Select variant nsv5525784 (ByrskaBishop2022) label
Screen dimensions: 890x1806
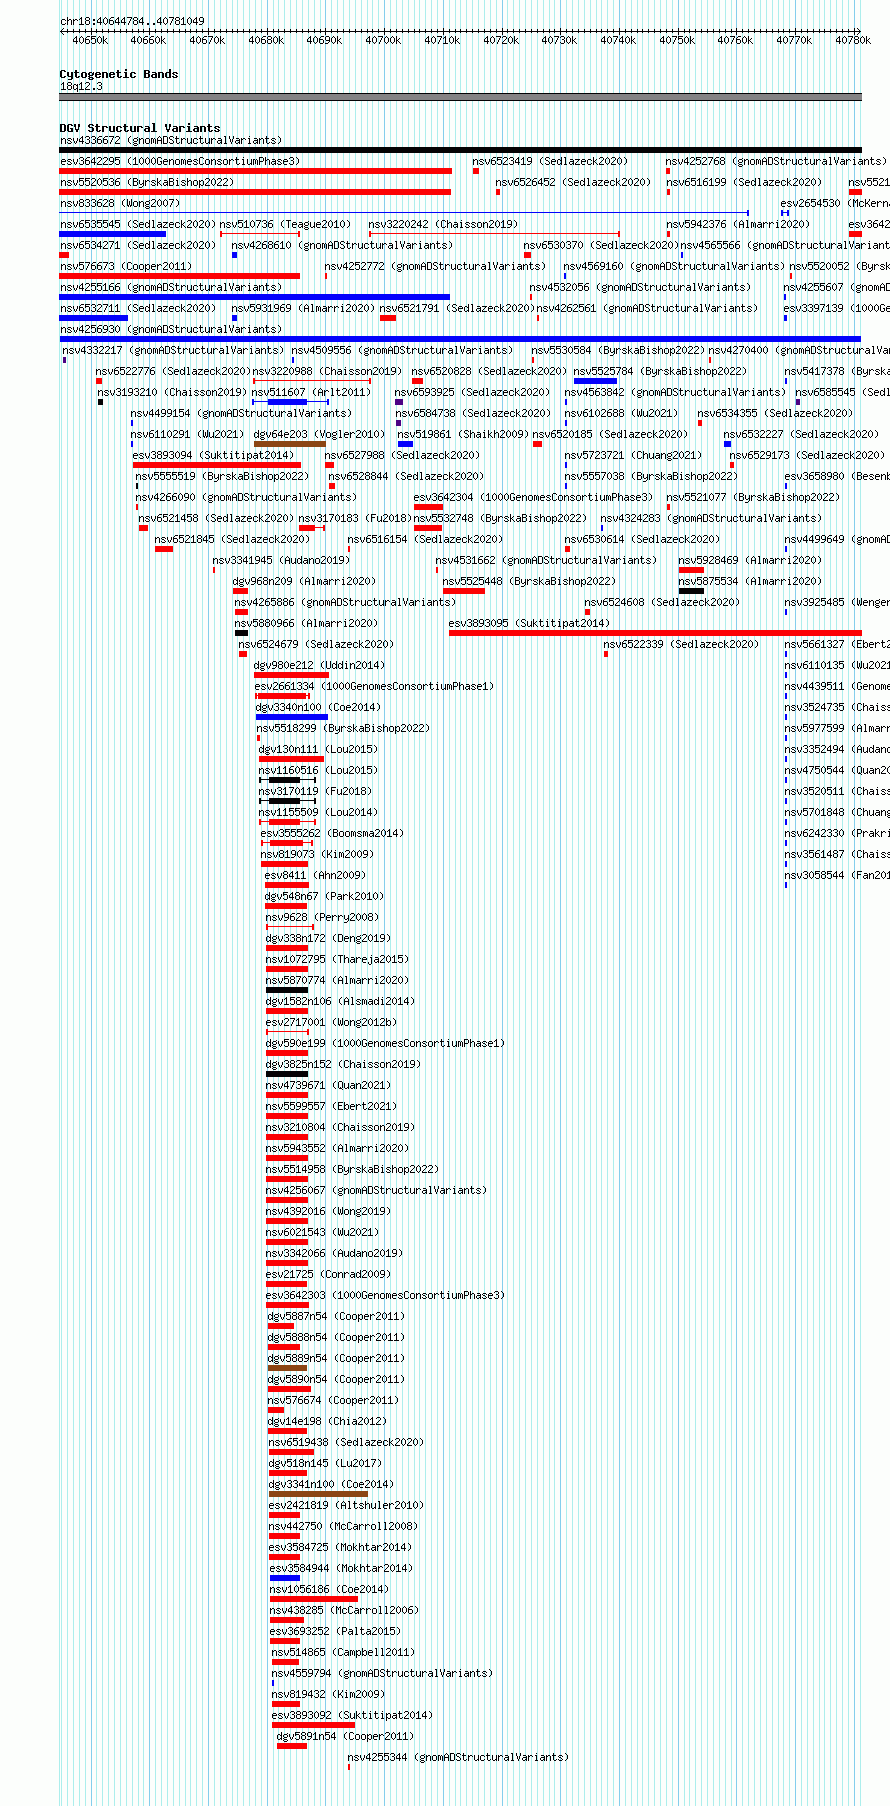[x=660, y=371]
